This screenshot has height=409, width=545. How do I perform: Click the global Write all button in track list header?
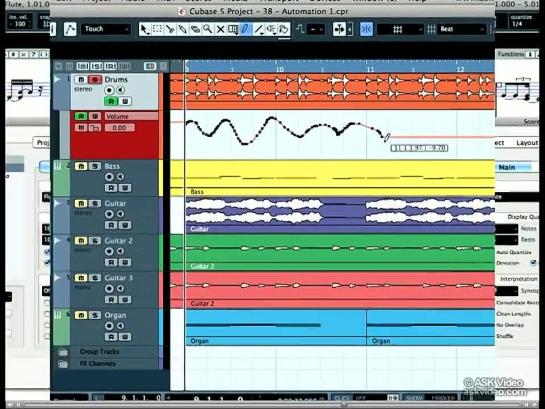pyautogui.click(x=124, y=66)
